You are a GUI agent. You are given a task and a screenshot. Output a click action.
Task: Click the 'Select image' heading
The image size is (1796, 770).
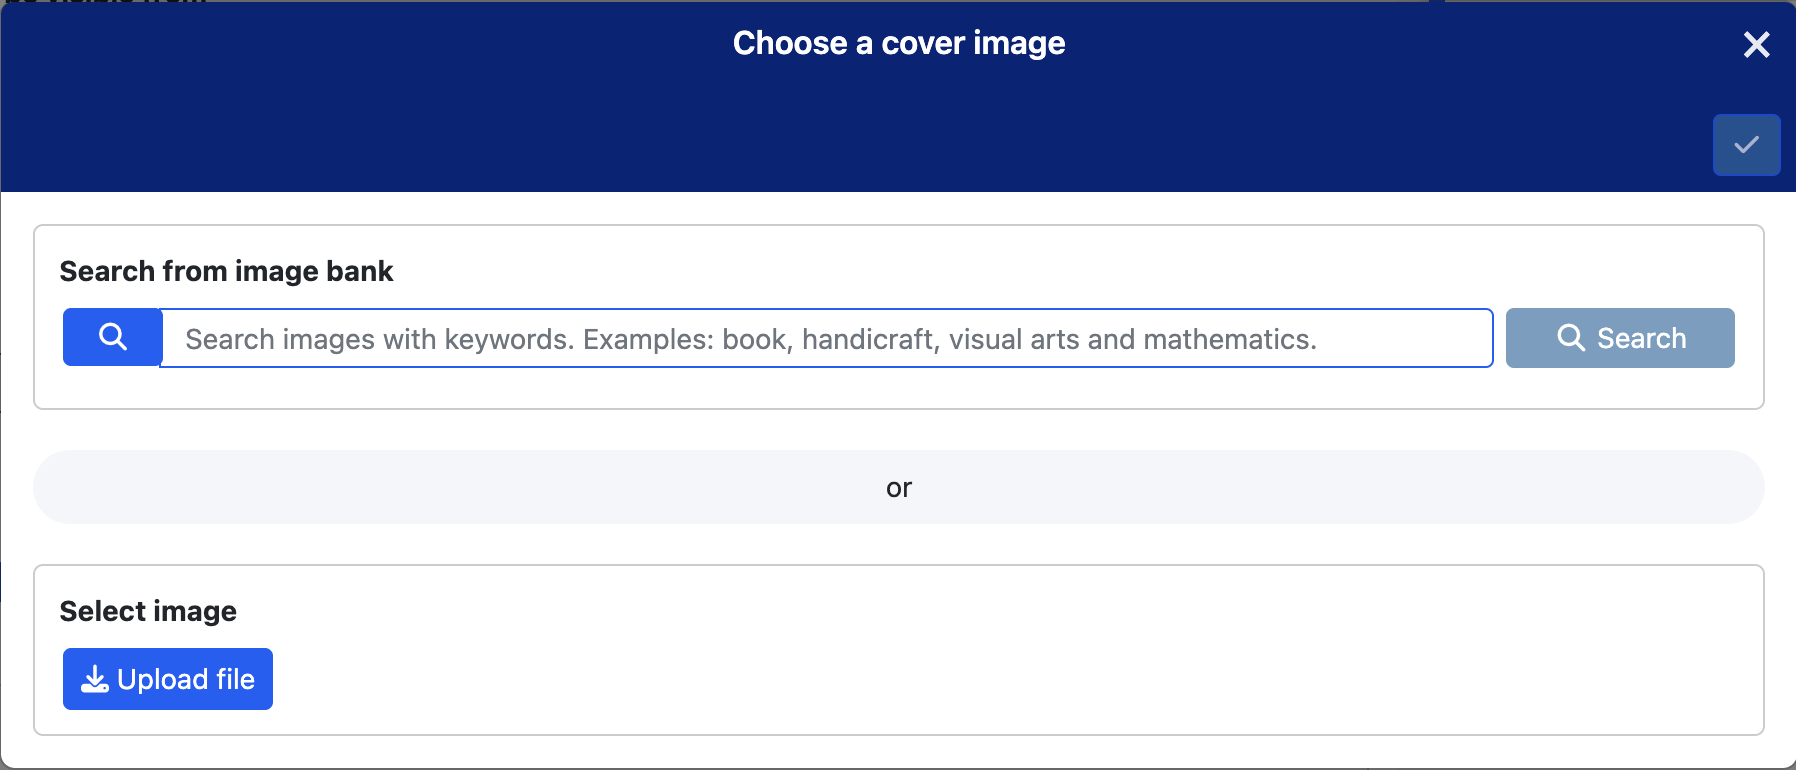coord(148,611)
